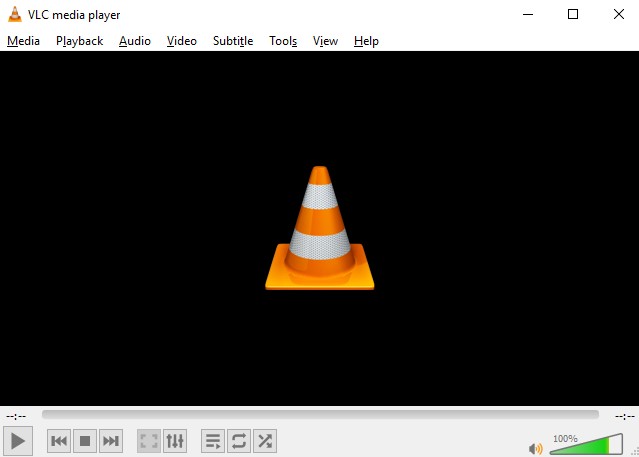Skip to next media in playlist

tap(110, 441)
